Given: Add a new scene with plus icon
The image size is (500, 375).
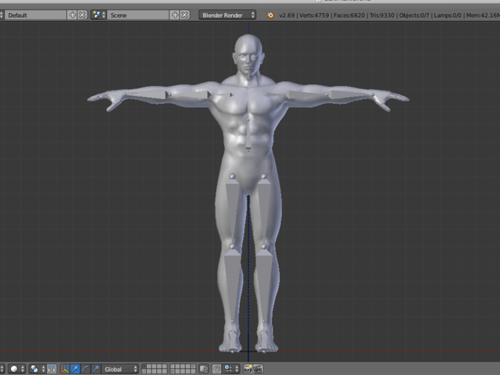Looking at the screenshot, I should (175, 15).
